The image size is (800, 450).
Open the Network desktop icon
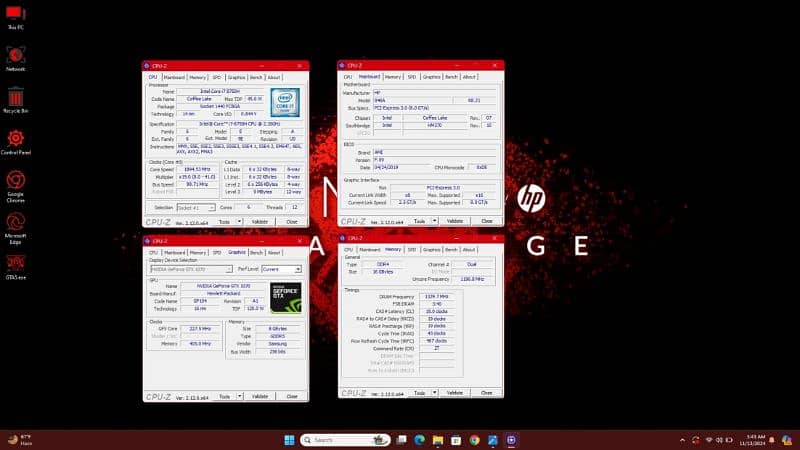15,56
